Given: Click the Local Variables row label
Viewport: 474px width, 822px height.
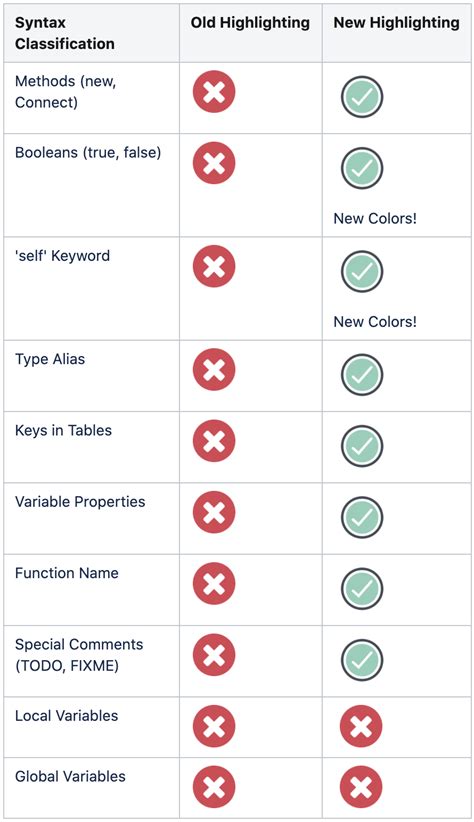Looking at the screenshot, I should (x=67, y=716).
